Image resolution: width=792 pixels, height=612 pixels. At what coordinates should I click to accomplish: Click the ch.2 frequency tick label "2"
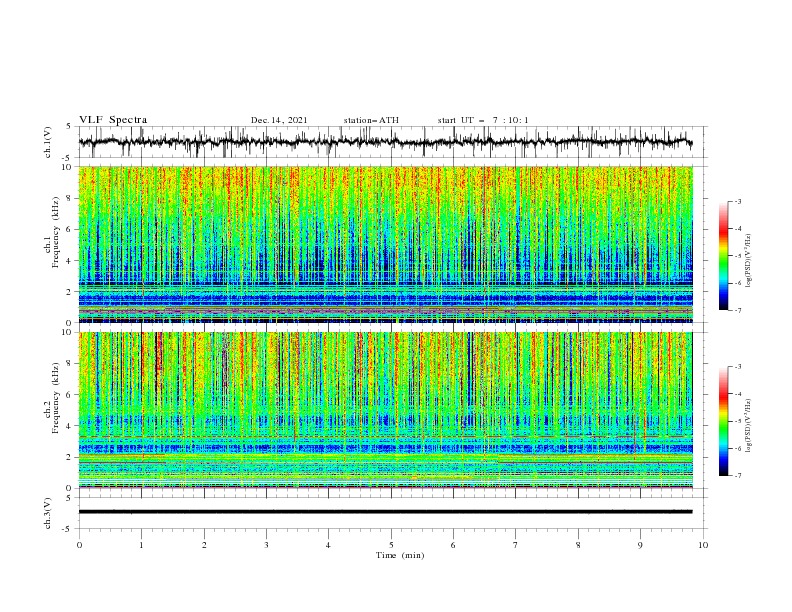(x=70, y=457)
